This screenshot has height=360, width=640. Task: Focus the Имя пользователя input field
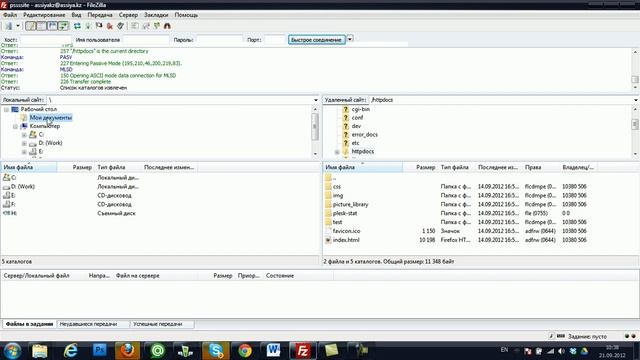[146, 40]
